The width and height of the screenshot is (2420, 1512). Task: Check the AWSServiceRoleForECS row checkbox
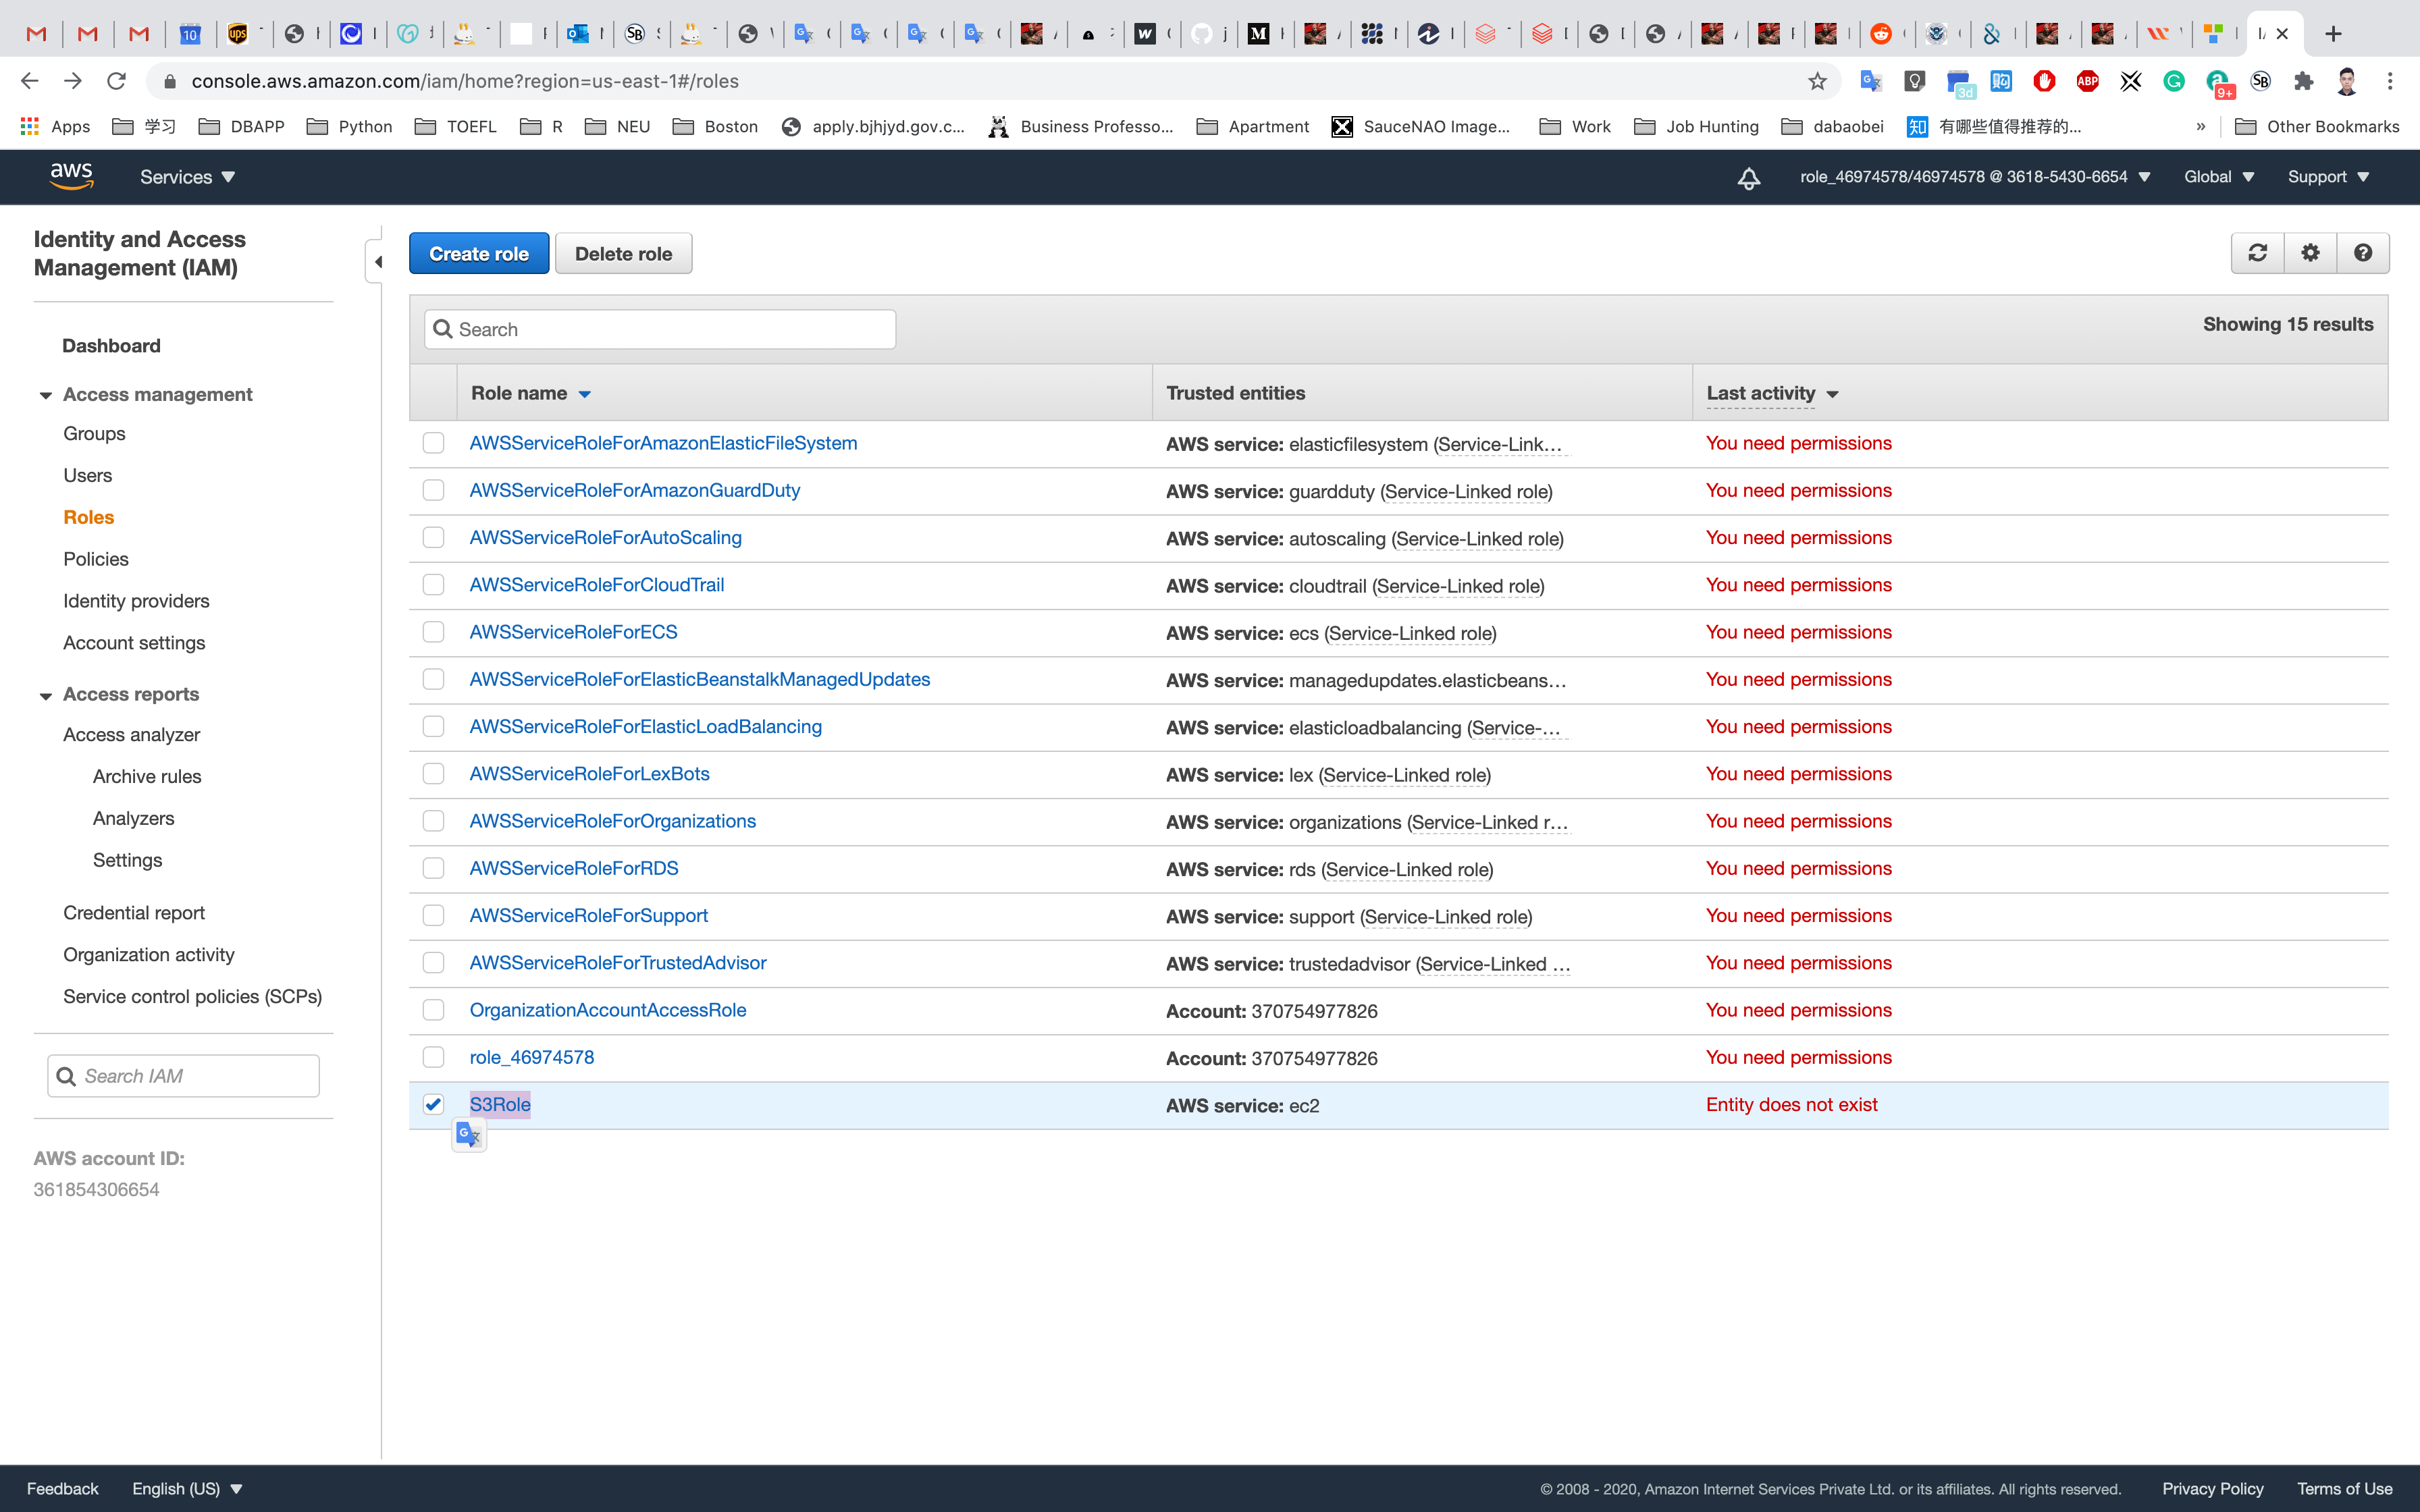coord(433,632)
